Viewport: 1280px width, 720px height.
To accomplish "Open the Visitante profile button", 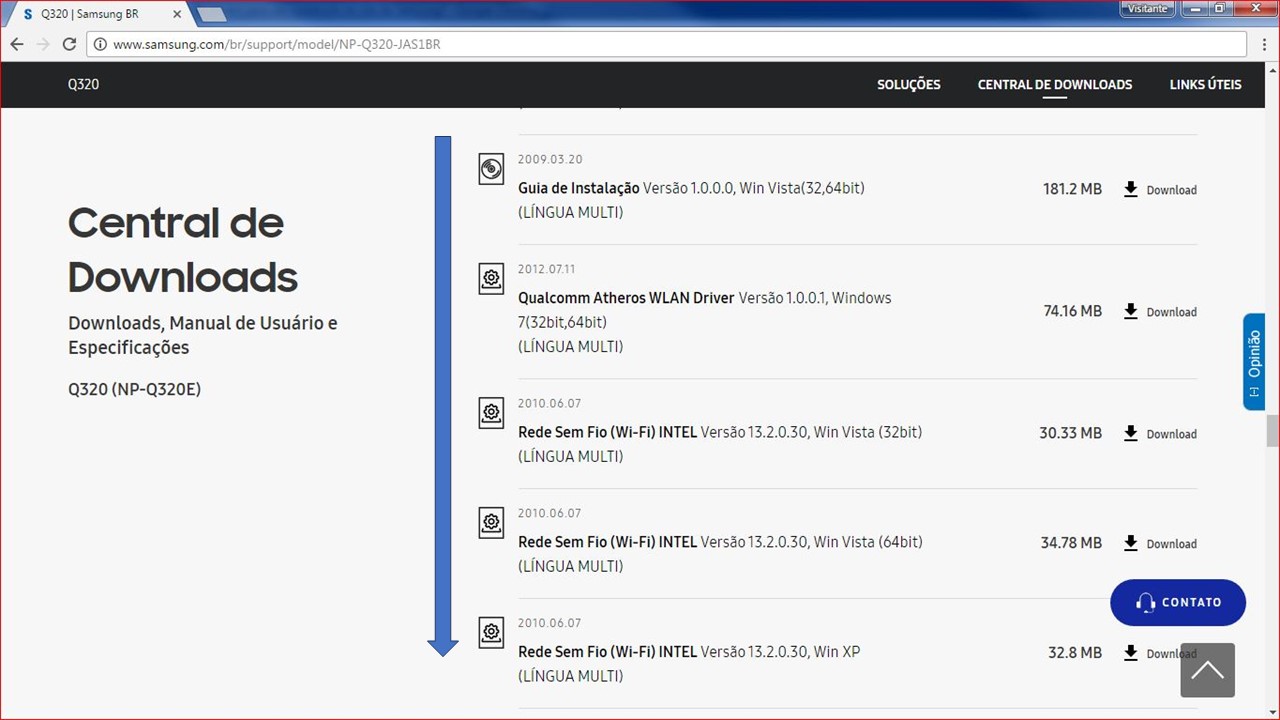I will (1147, 8).
